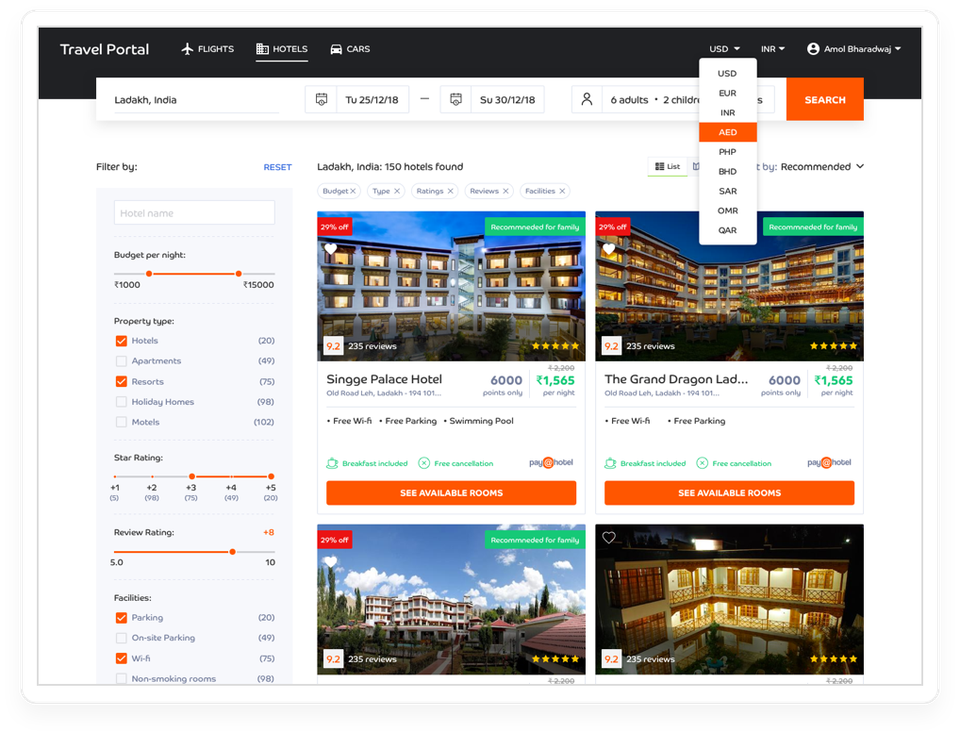Select AED from the currency dropdown
Image resolution: width=960 pixels, height=736 pixels.
[x=727, y=132]
